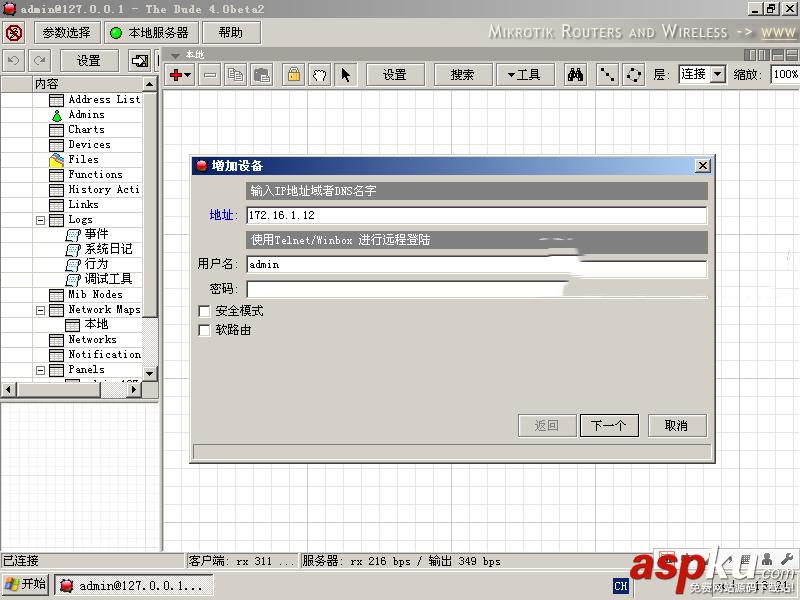Click the leftmost pane layout icon
This screenshot has width=800, height=600.
(750, 55)
